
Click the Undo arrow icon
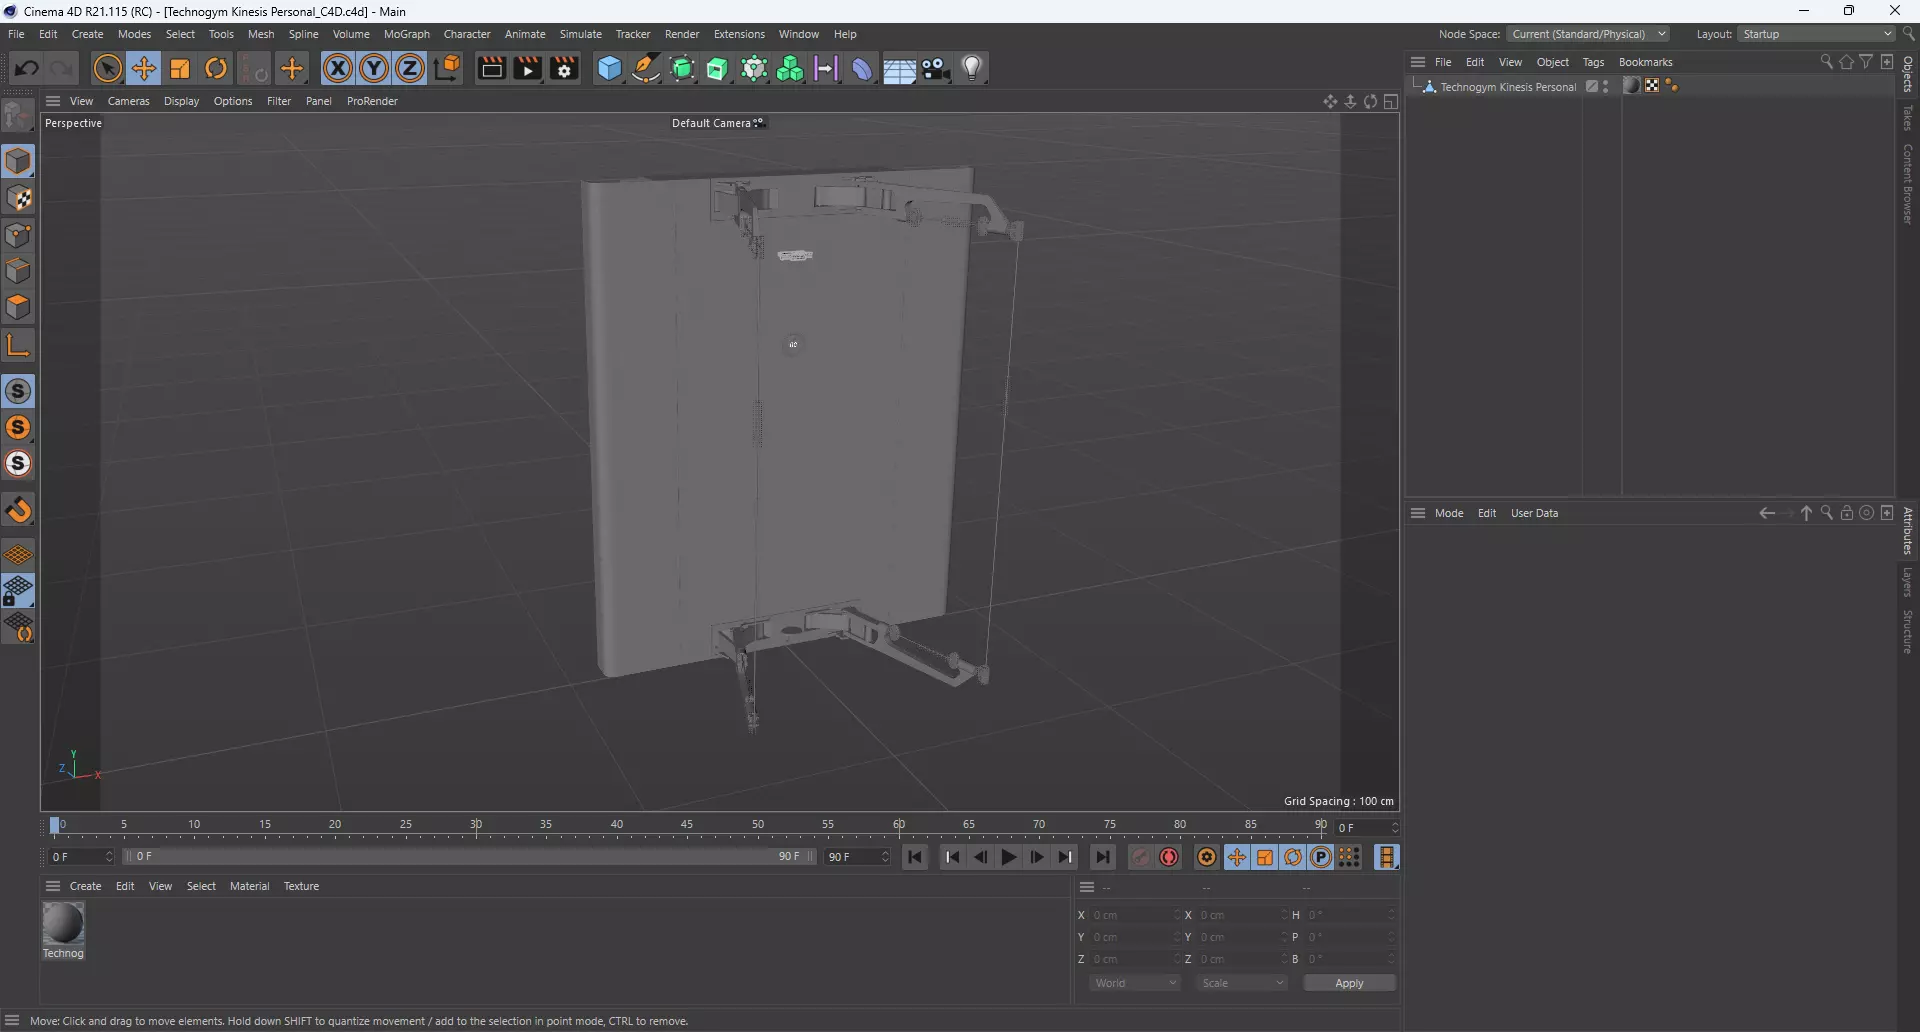27,68
